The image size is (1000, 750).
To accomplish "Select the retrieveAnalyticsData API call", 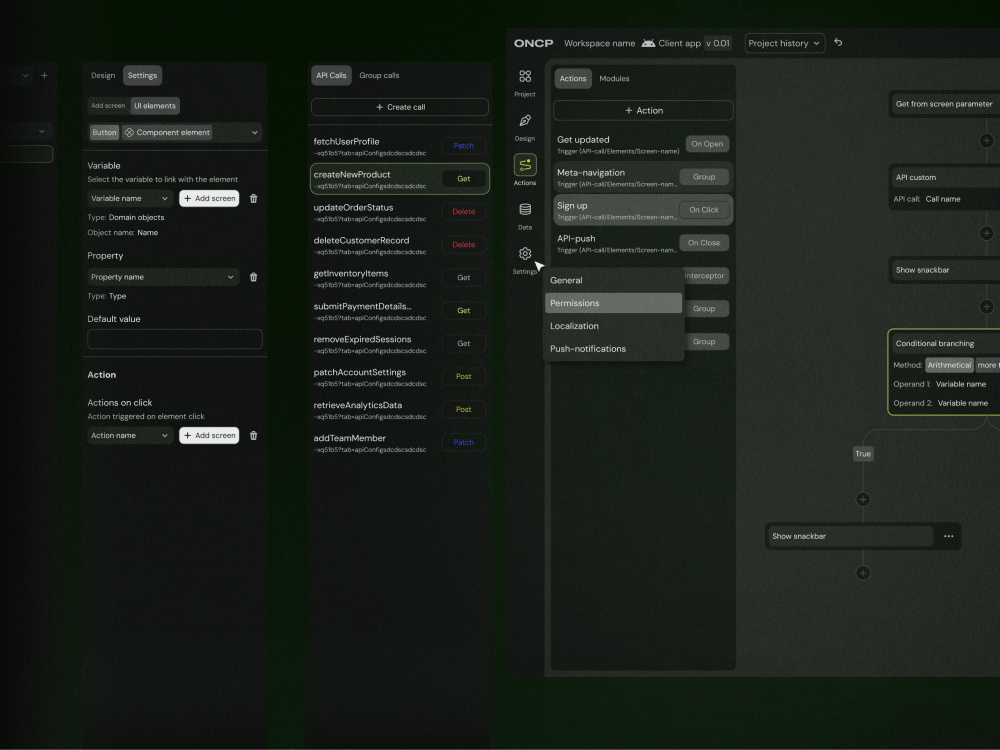I will [x=400, y=409].
